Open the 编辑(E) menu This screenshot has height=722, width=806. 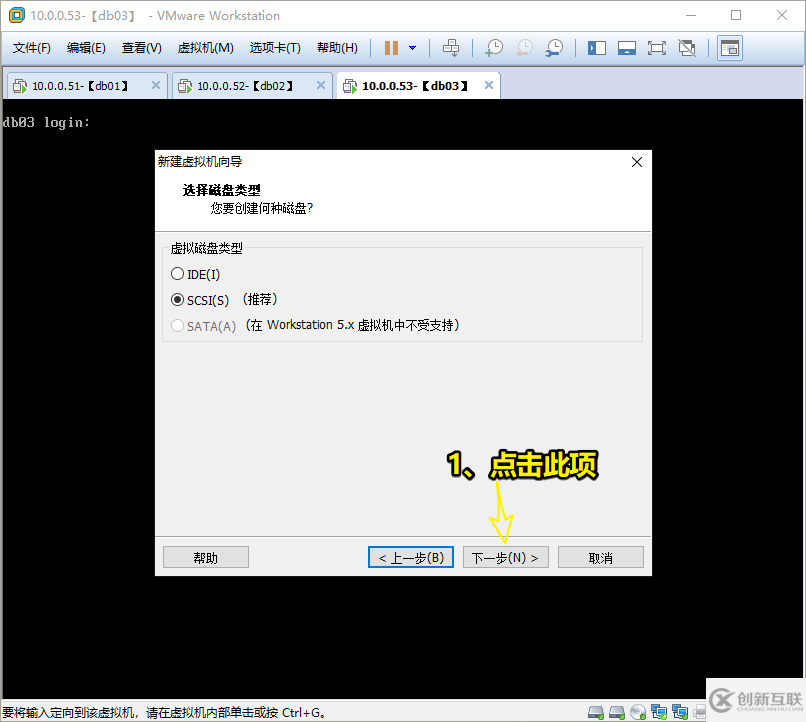86,48
